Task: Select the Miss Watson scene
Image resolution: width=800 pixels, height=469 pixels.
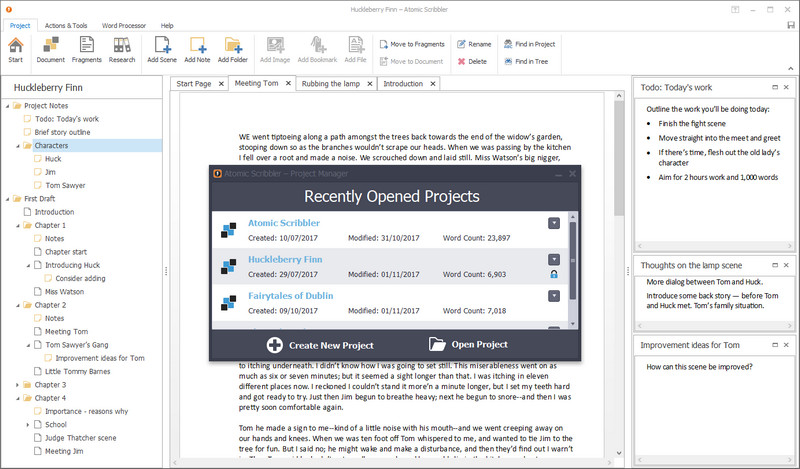Action: 64,291
